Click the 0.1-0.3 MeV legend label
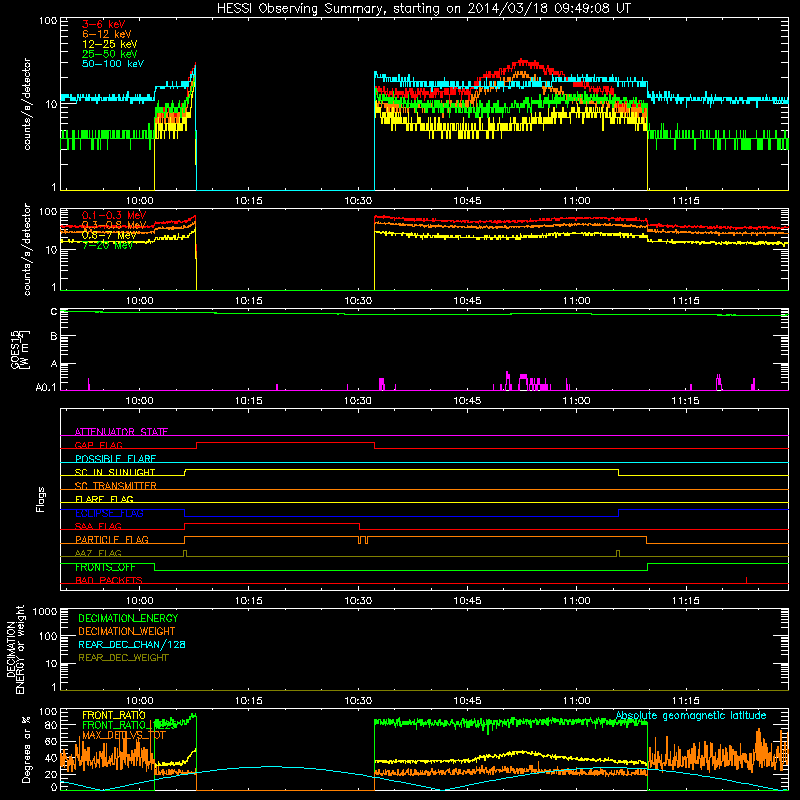The image size is (800, 800). point(114,216)
